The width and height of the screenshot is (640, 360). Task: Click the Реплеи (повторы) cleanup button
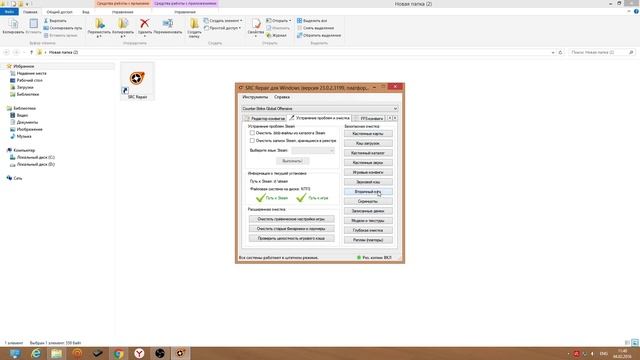click(x=368, y=240)
